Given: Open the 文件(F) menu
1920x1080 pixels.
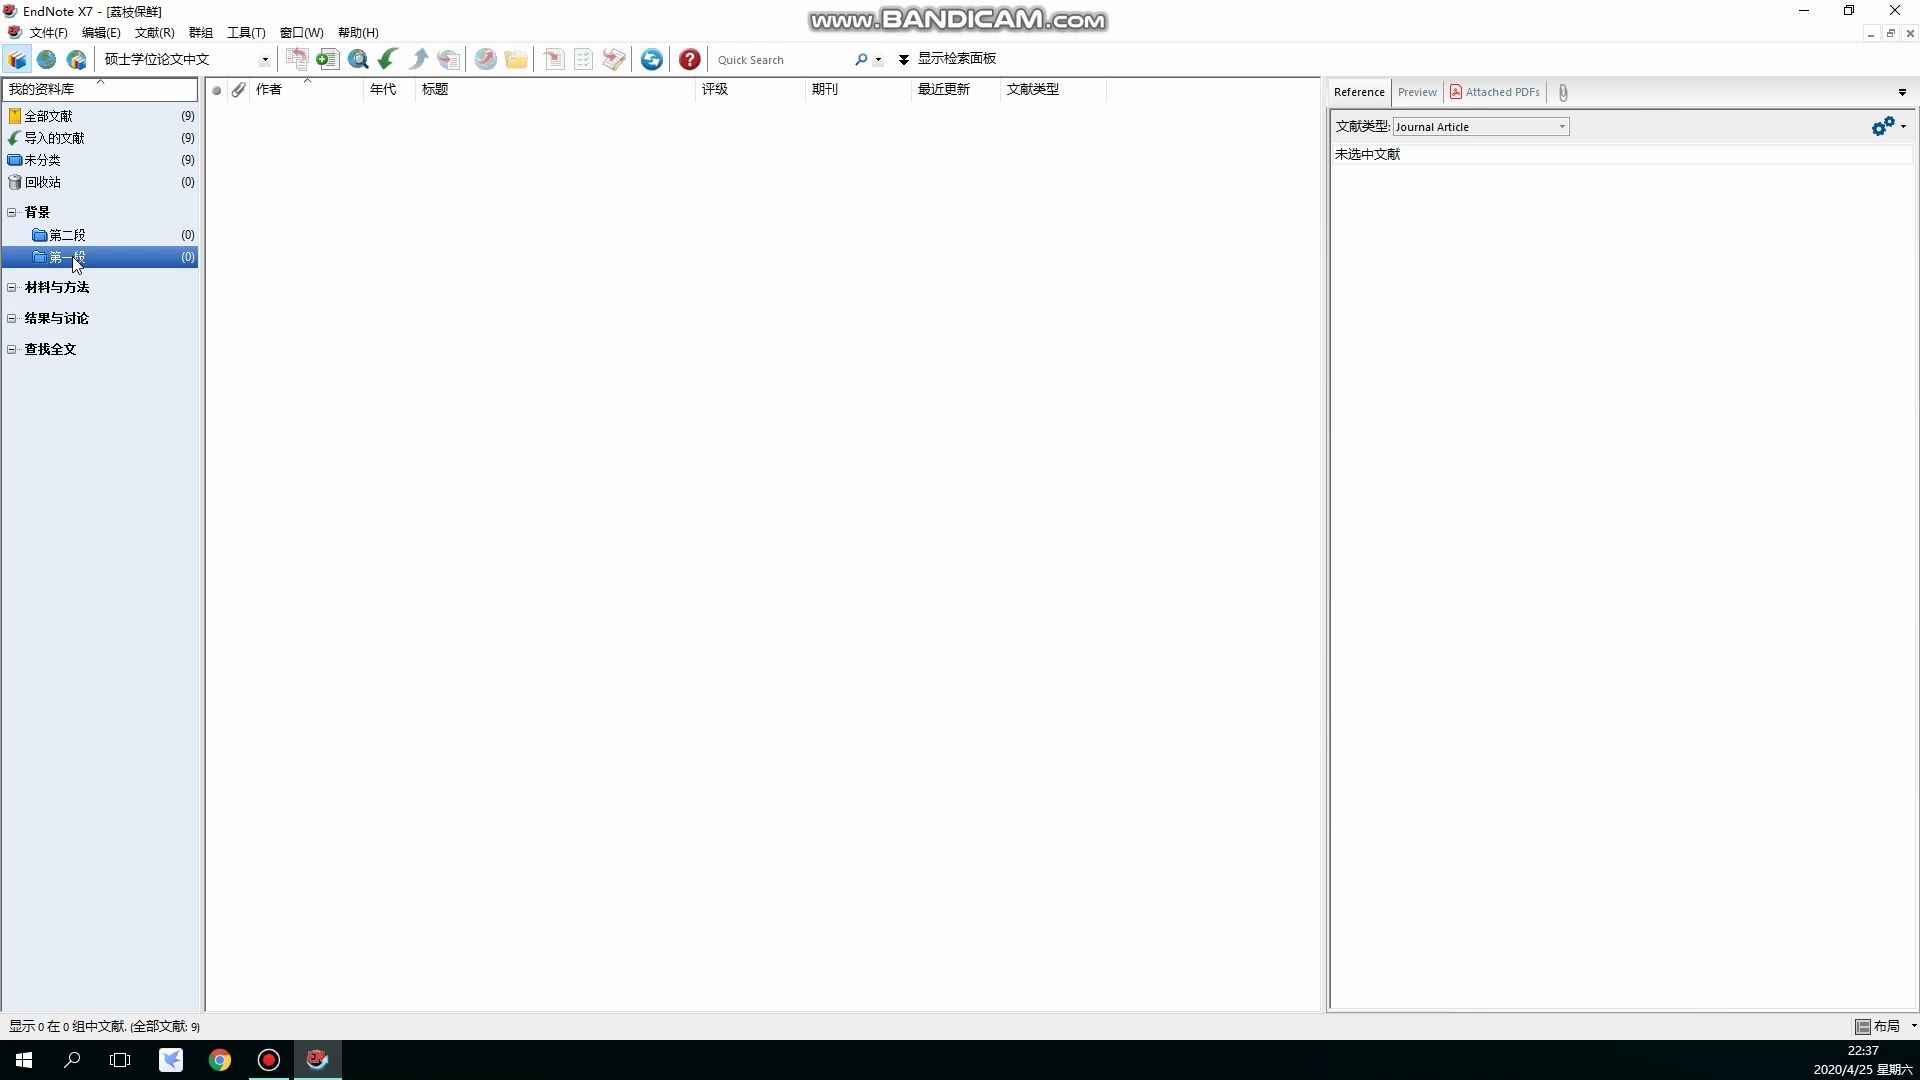Looking at the screenshot, I should 49,33.
